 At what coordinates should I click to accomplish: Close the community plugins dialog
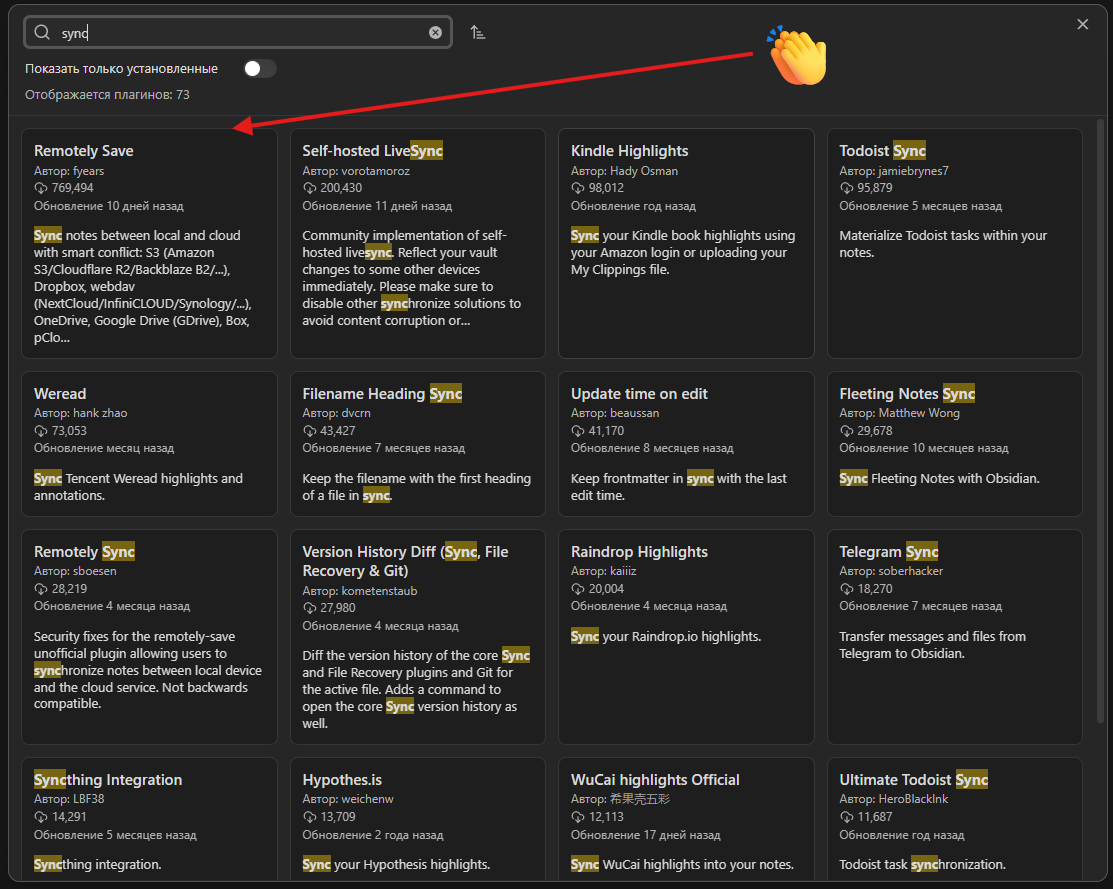[x=1082, y=24]
